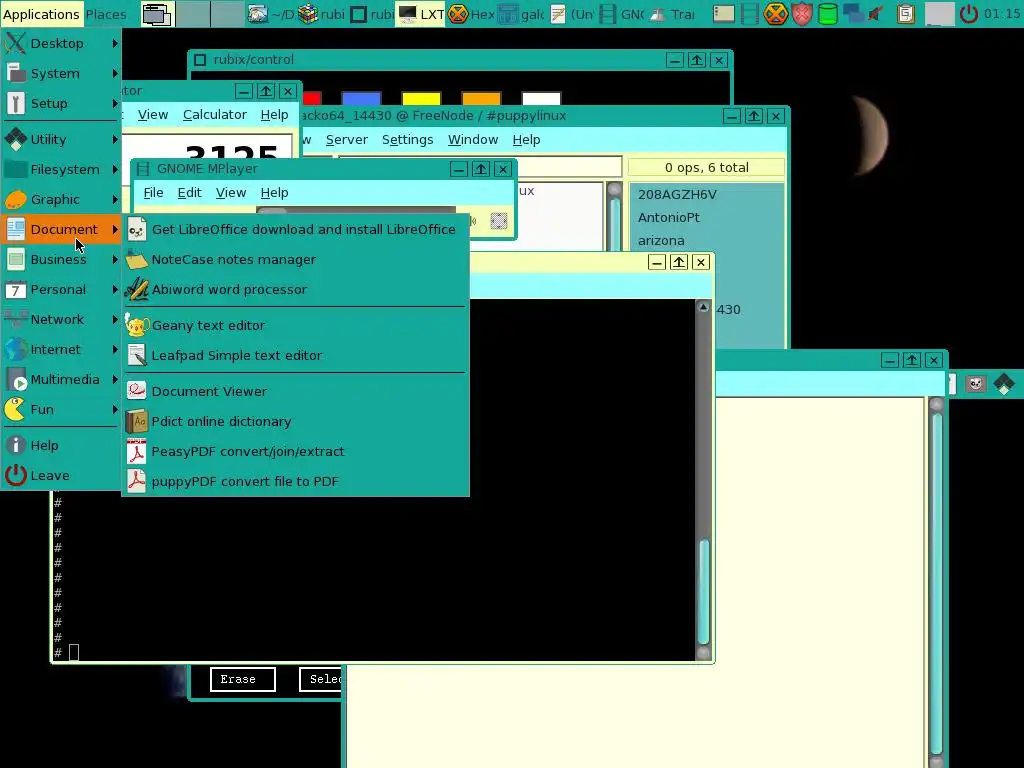
Task: Open the Places menu in top panel
Action: point(106,14)
